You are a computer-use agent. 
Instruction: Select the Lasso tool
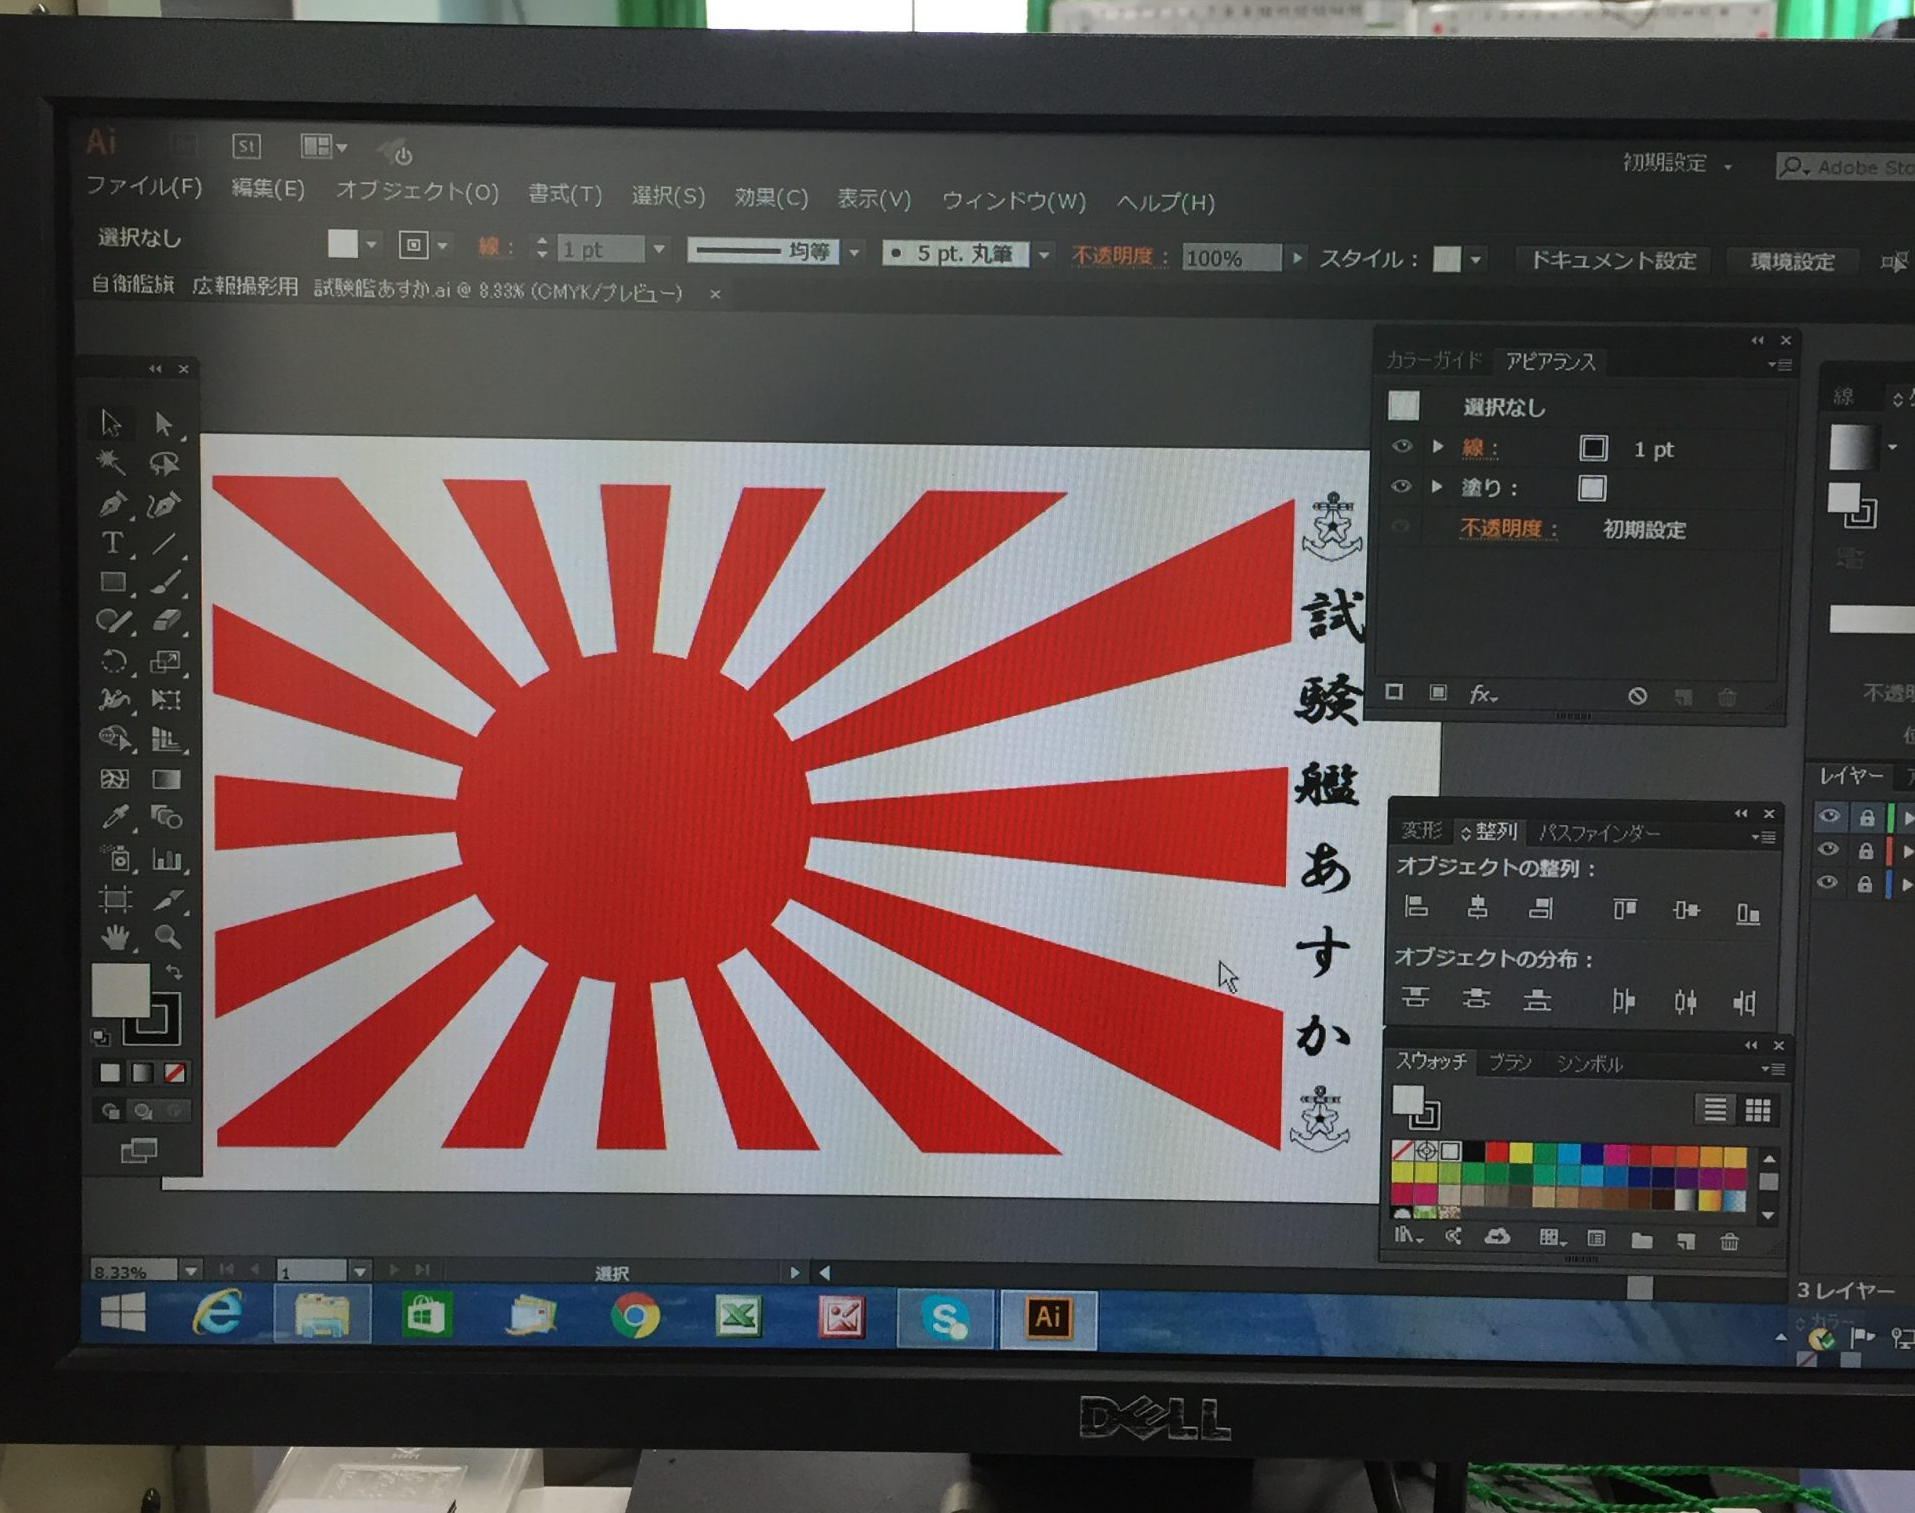pyautogui.click(x=164, y=463)
